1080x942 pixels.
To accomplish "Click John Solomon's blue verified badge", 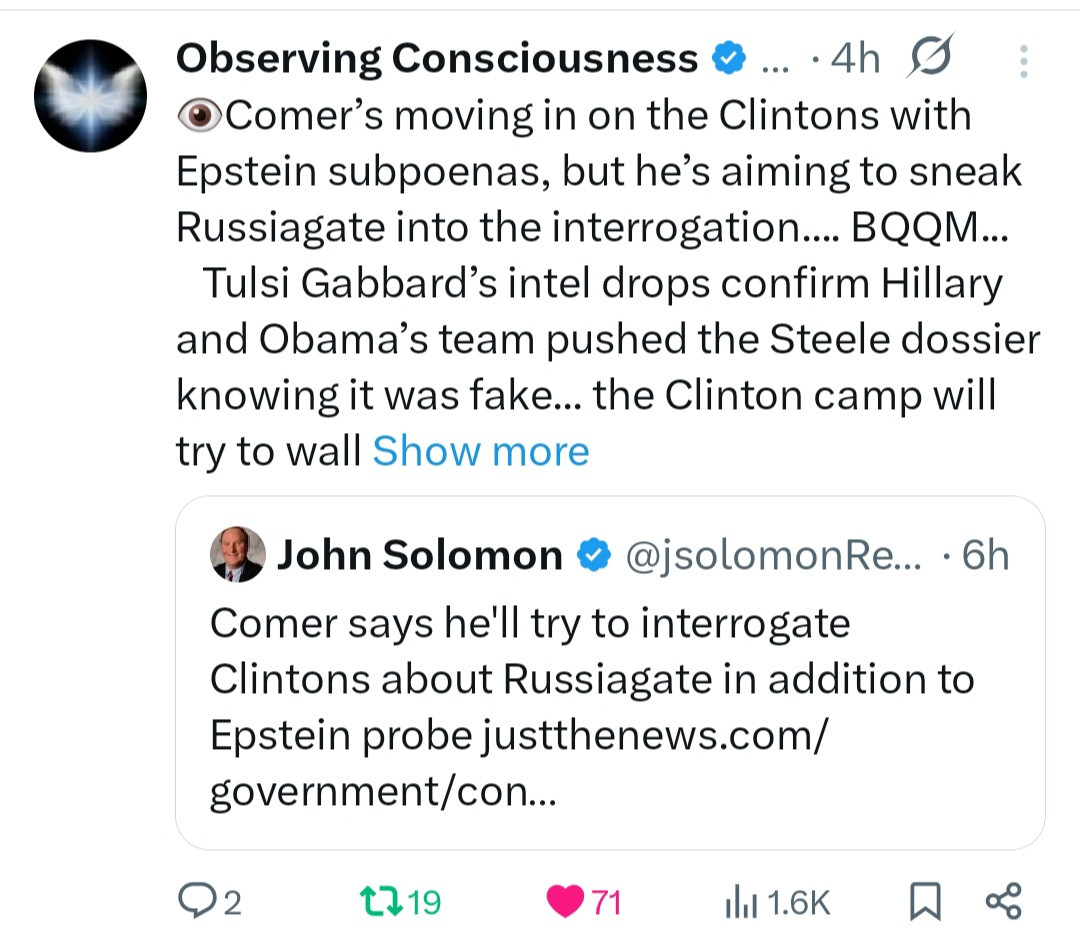I will (x=597, y=555).
